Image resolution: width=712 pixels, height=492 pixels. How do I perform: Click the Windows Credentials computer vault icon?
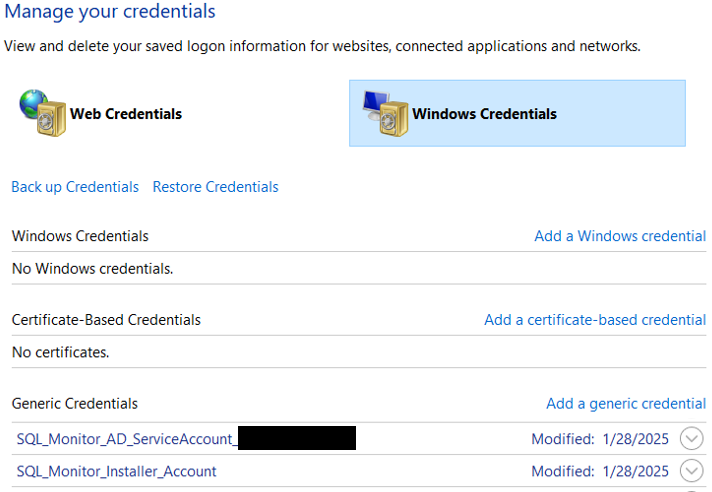(386, 113)
